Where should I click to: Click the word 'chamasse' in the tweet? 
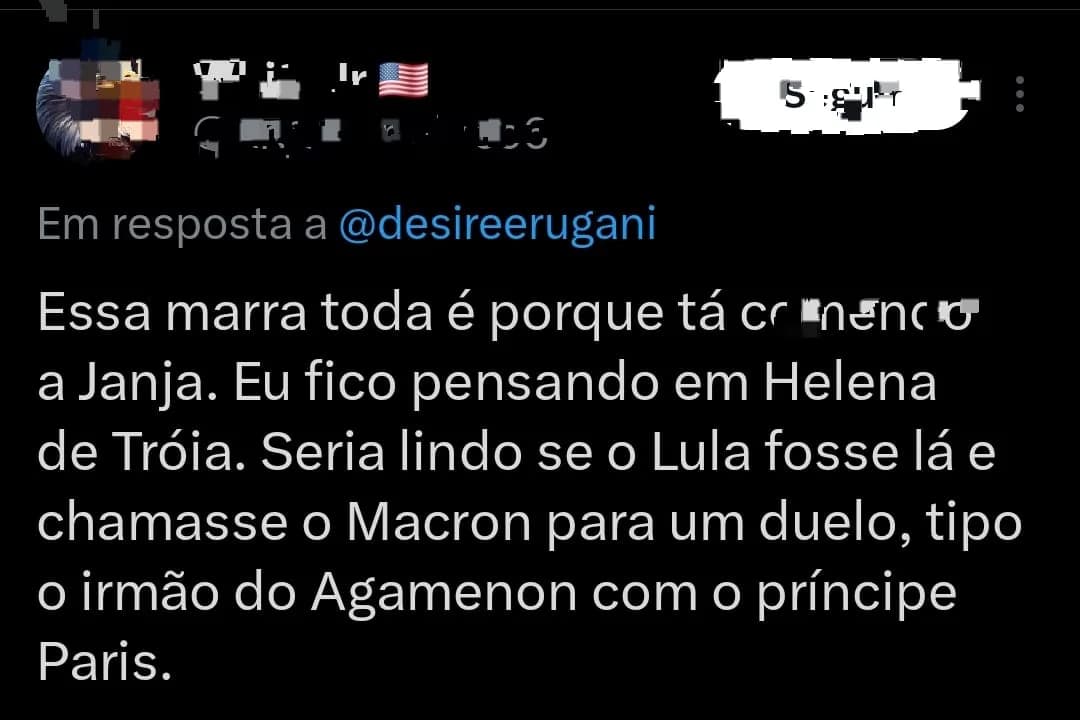(163, 523)
